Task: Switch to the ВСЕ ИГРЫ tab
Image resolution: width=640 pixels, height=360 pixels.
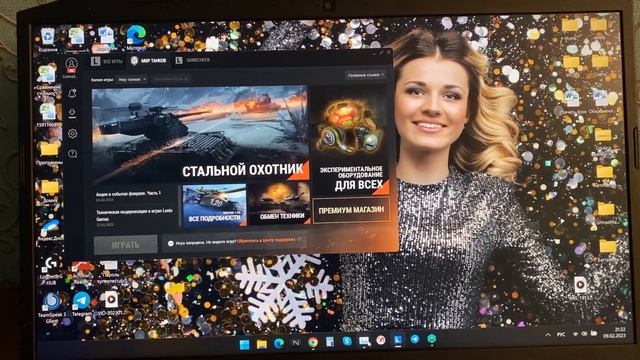Action: [x=107, y=61]
